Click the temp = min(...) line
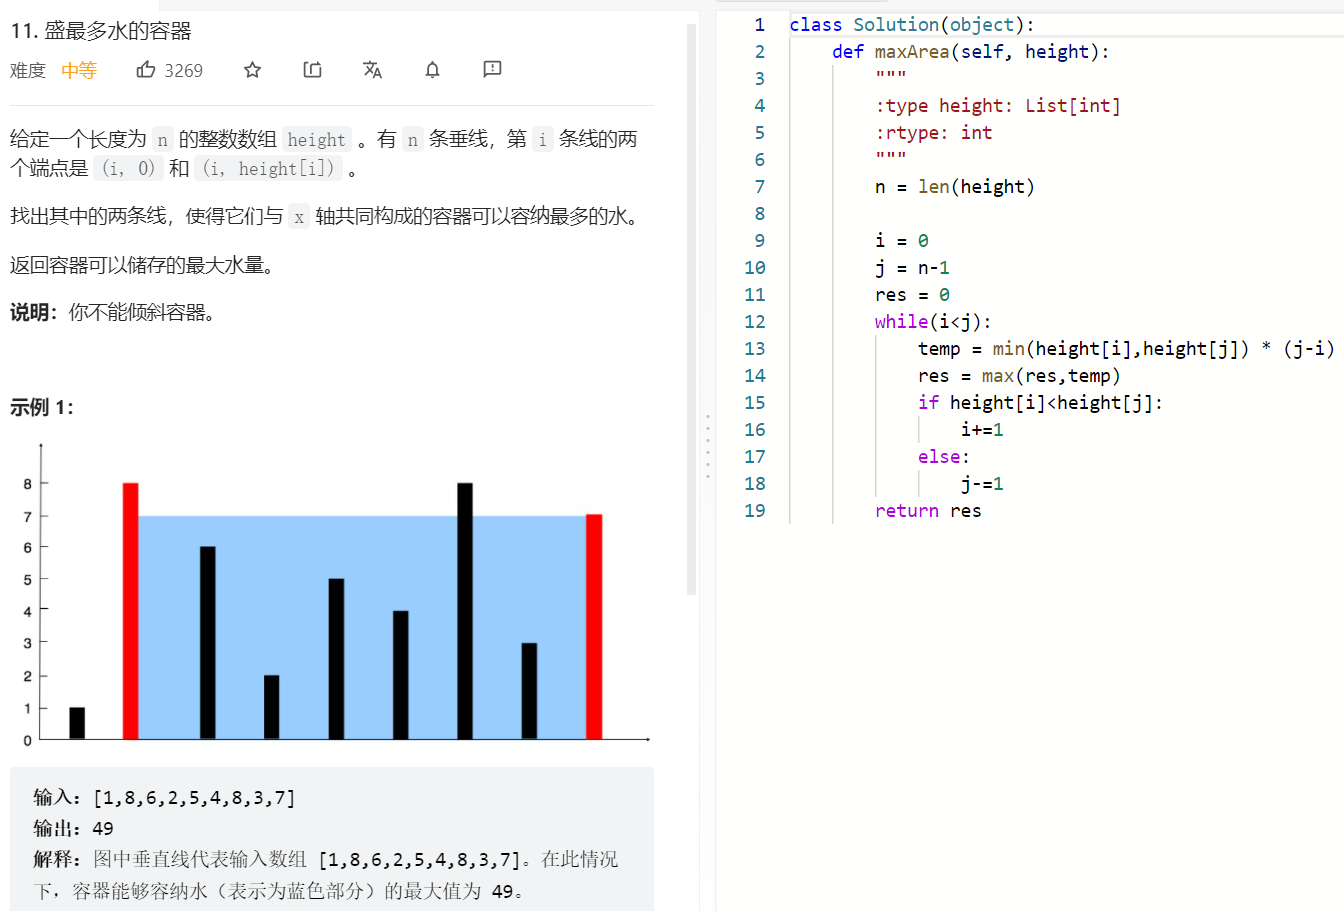 tap(1126, 349)
